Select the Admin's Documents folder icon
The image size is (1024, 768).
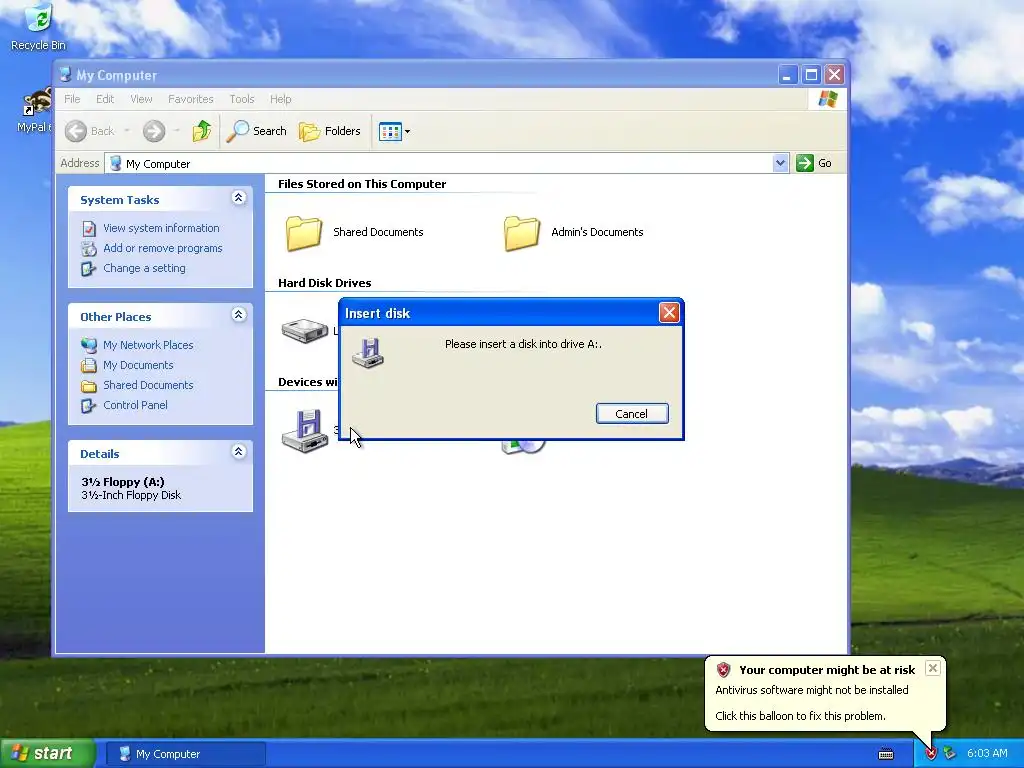click(522, 233)
